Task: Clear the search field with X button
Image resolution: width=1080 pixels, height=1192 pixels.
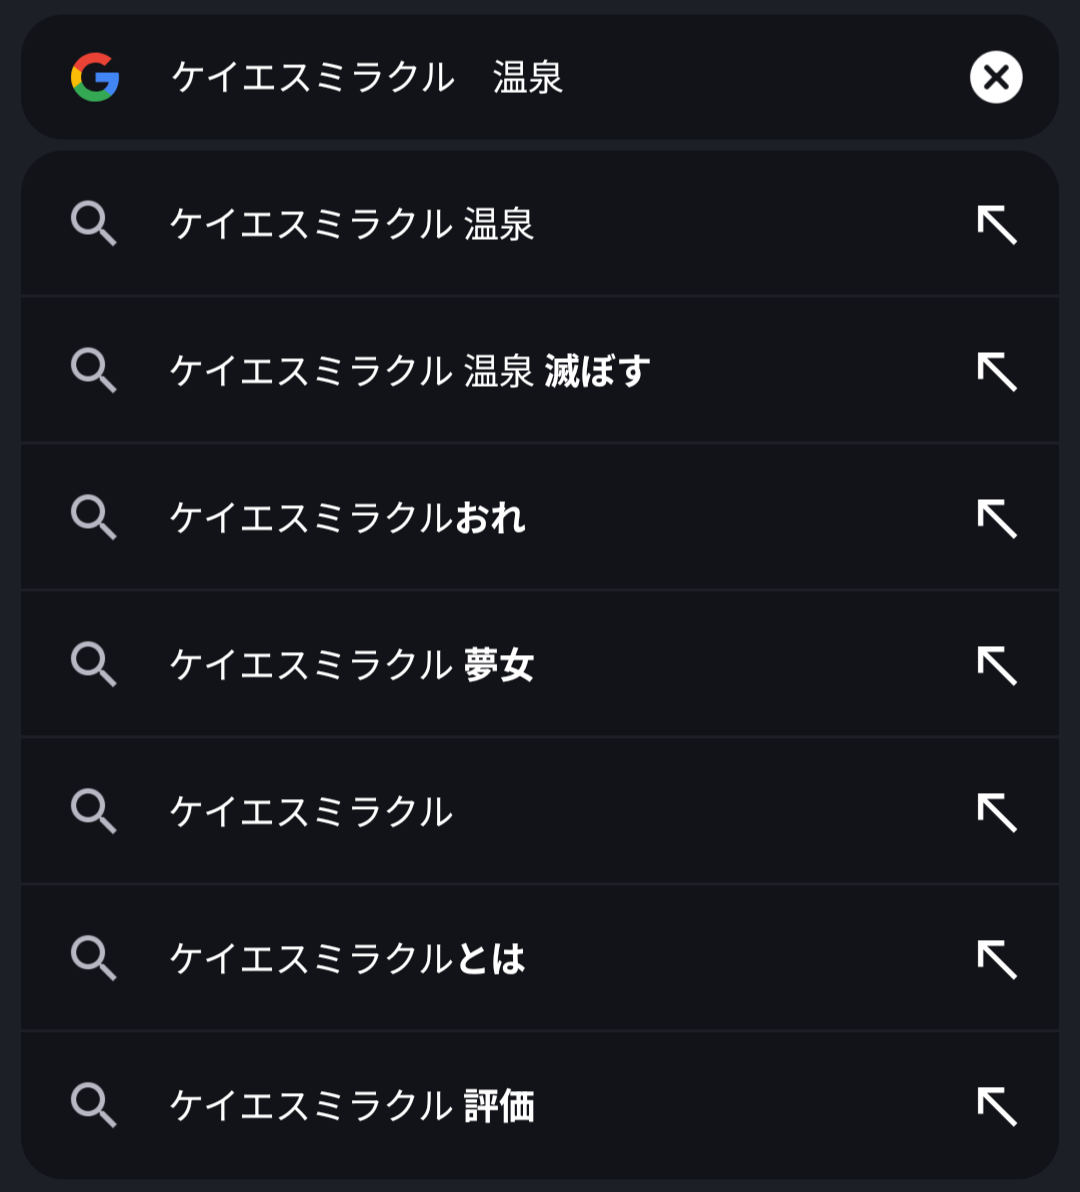Action: point(996,78)
